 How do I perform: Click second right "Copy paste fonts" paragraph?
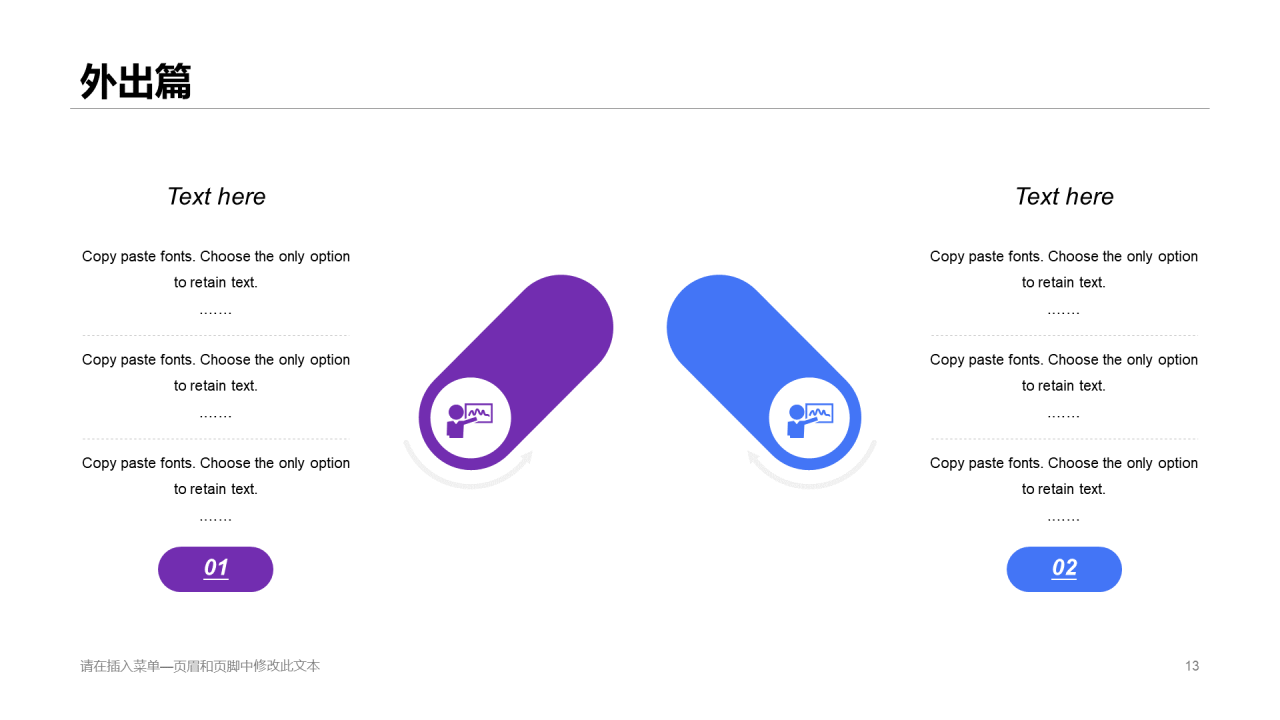point(1064,386)
